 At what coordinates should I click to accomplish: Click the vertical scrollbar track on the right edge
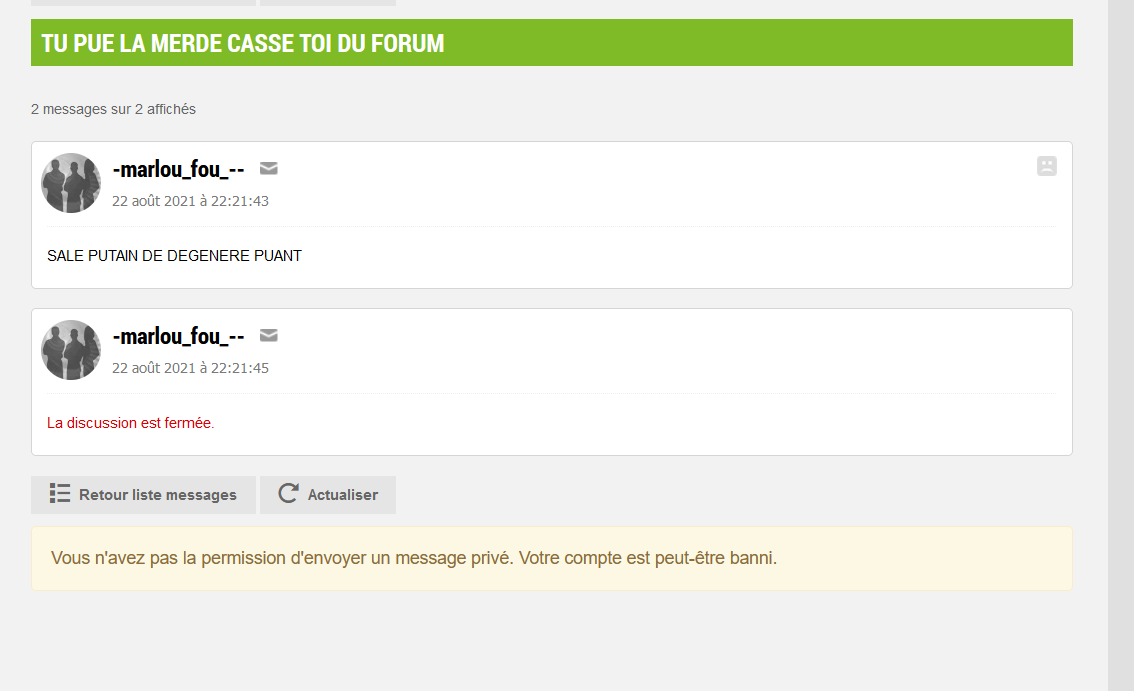(x=1121, y=345)
